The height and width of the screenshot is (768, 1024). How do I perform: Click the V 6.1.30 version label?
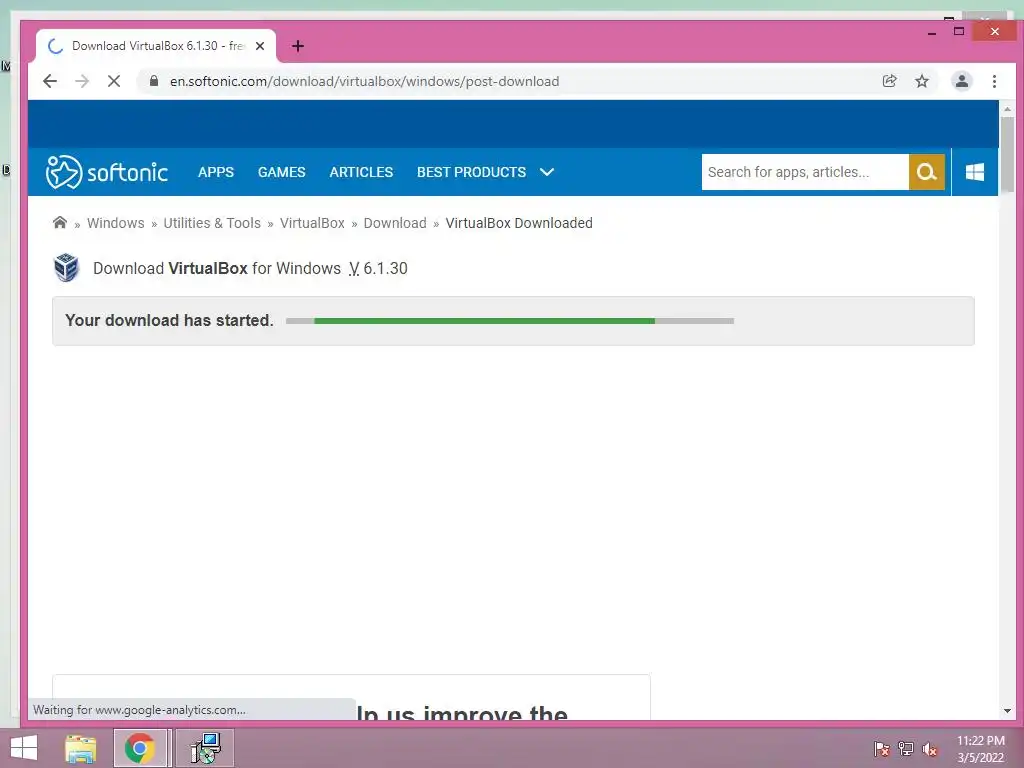[378, 268]
